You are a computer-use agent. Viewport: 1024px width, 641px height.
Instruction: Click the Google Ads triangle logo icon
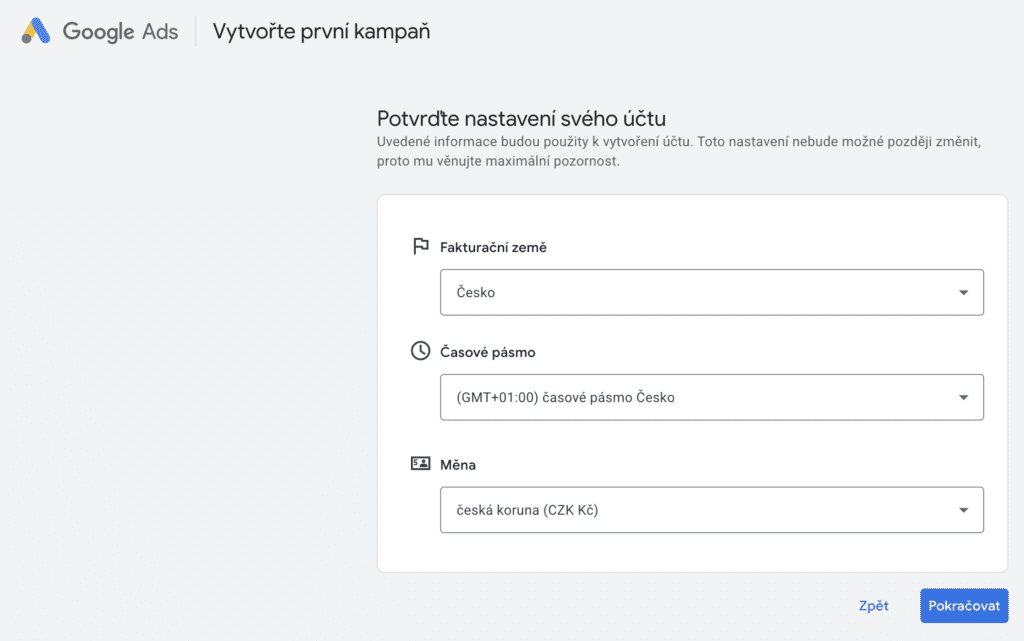pyautogui.click(x=36, y=31)
